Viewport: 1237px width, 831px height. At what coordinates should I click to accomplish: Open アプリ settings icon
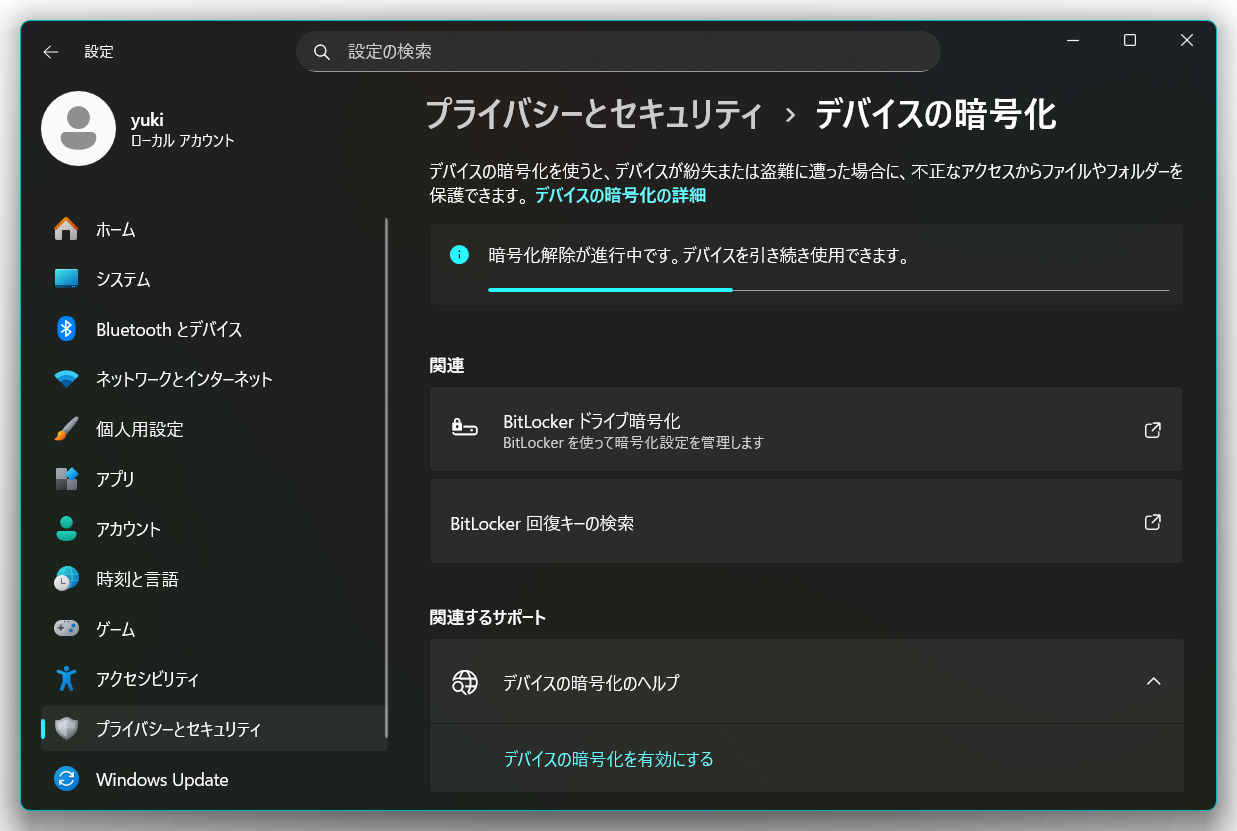coord(66,479)
